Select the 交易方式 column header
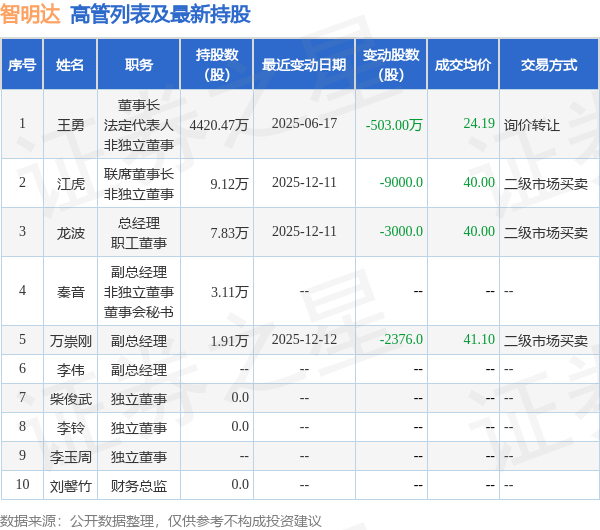The image size is (600, 530). 549,65
